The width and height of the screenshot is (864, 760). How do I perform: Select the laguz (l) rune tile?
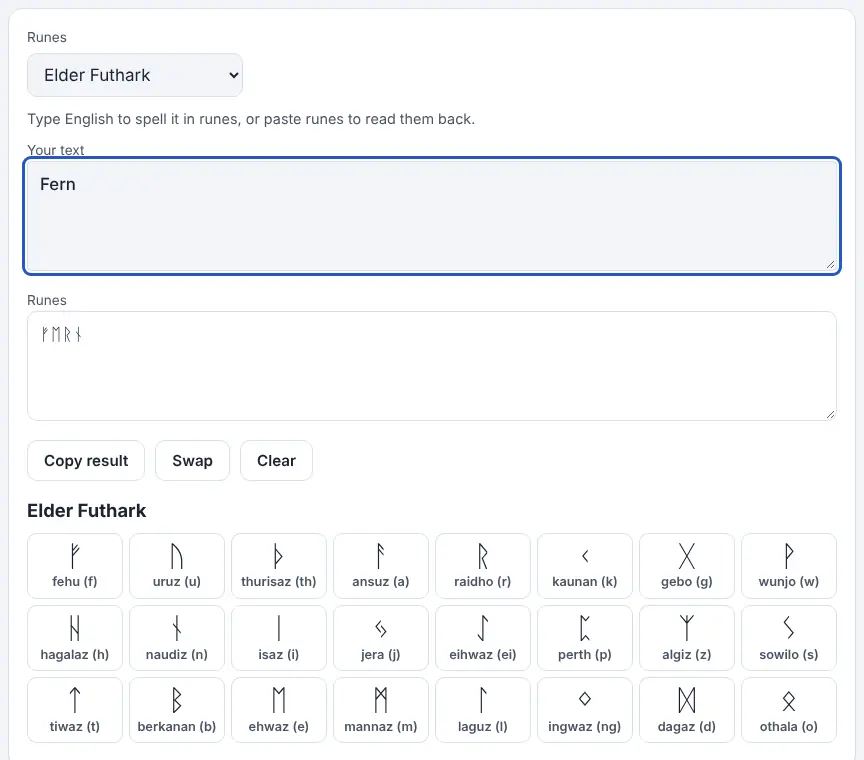(483, 710)
